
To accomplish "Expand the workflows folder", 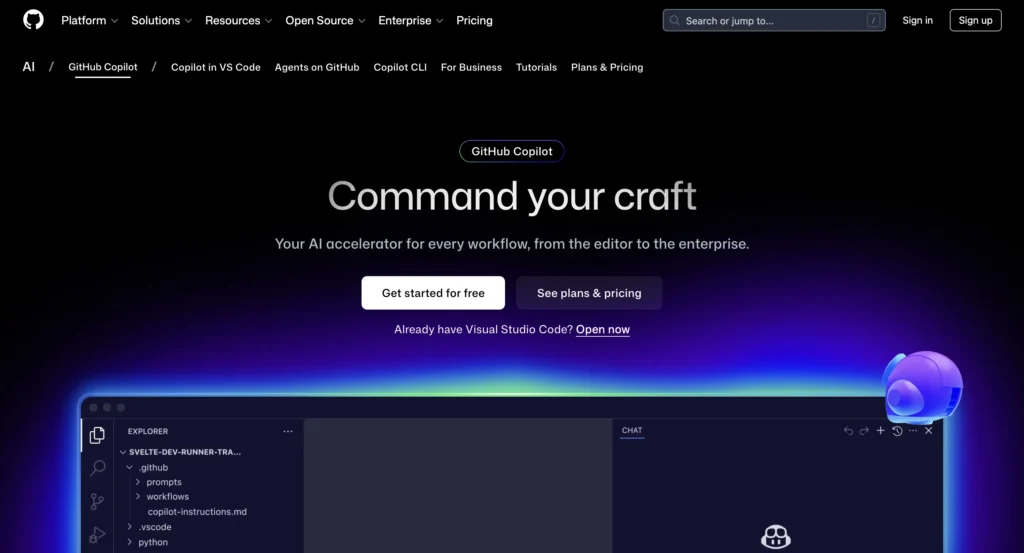I will point(162,497).
